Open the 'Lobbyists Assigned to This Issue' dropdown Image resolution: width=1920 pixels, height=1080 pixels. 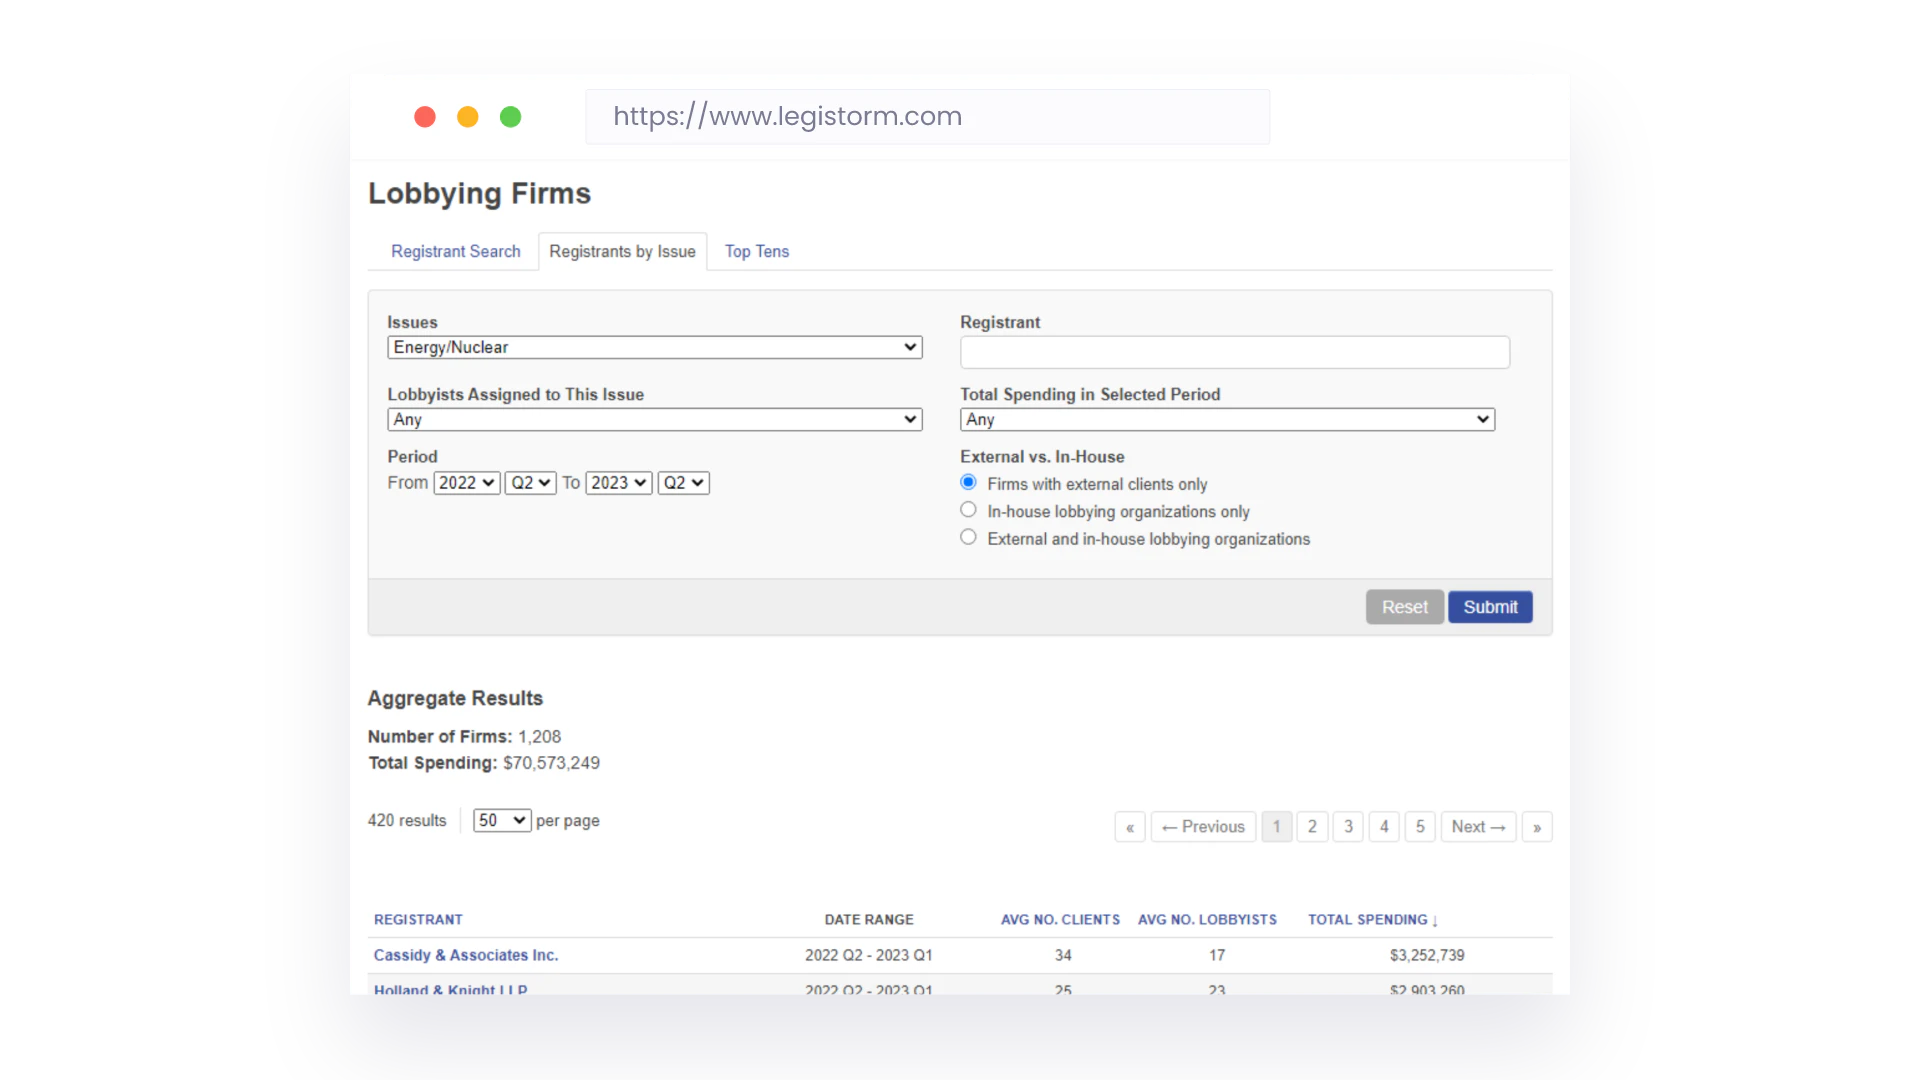click(x=654, y=419)
